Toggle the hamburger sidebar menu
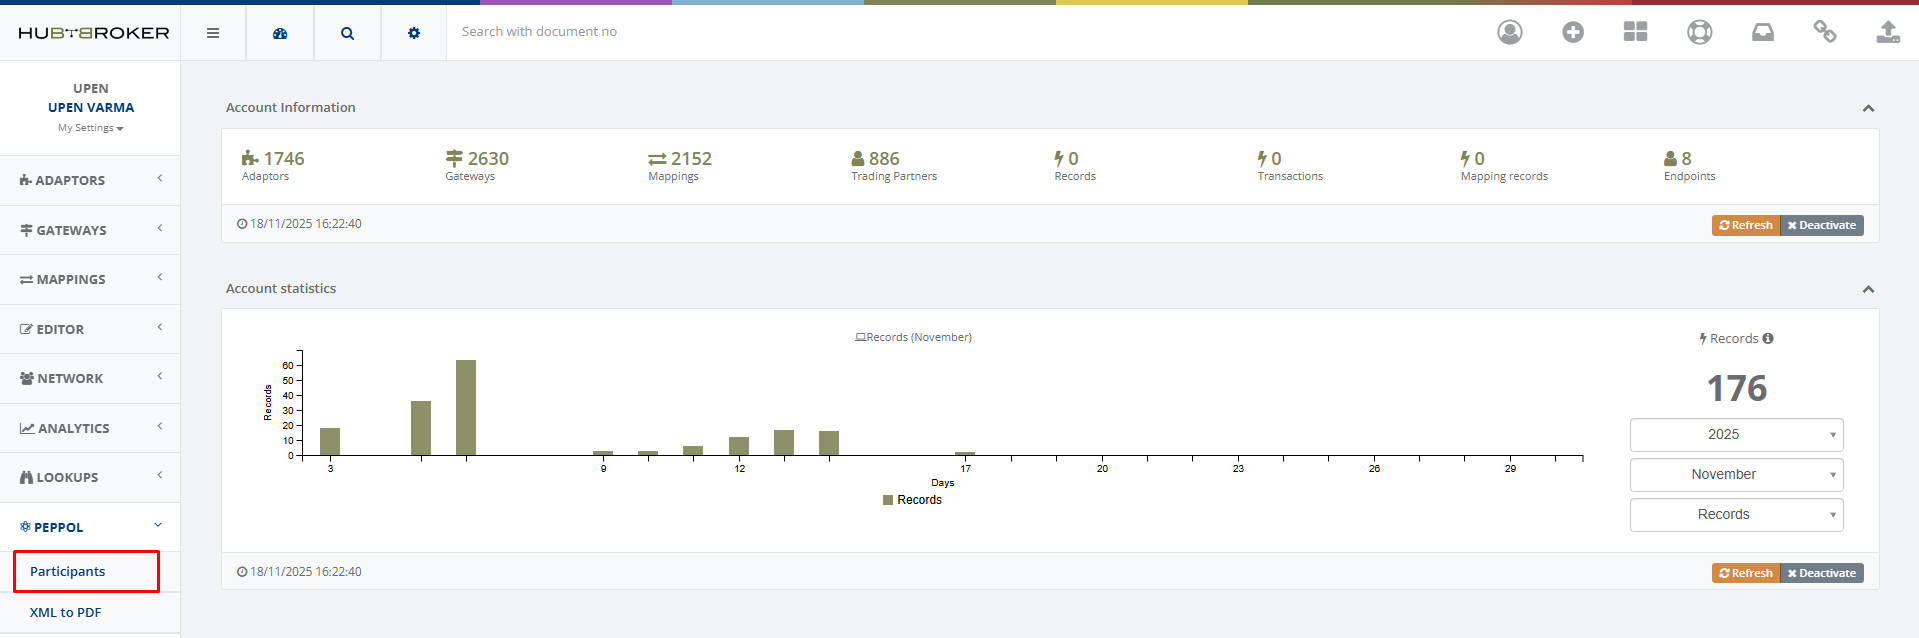 click(x=213, y=33)
